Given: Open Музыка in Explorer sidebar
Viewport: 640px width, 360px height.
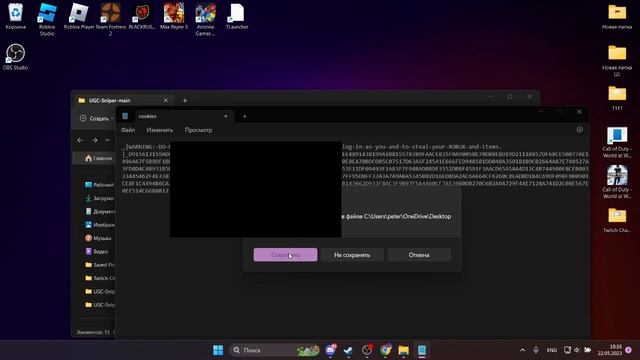Looking at the screenshot, I should (98, 238).
